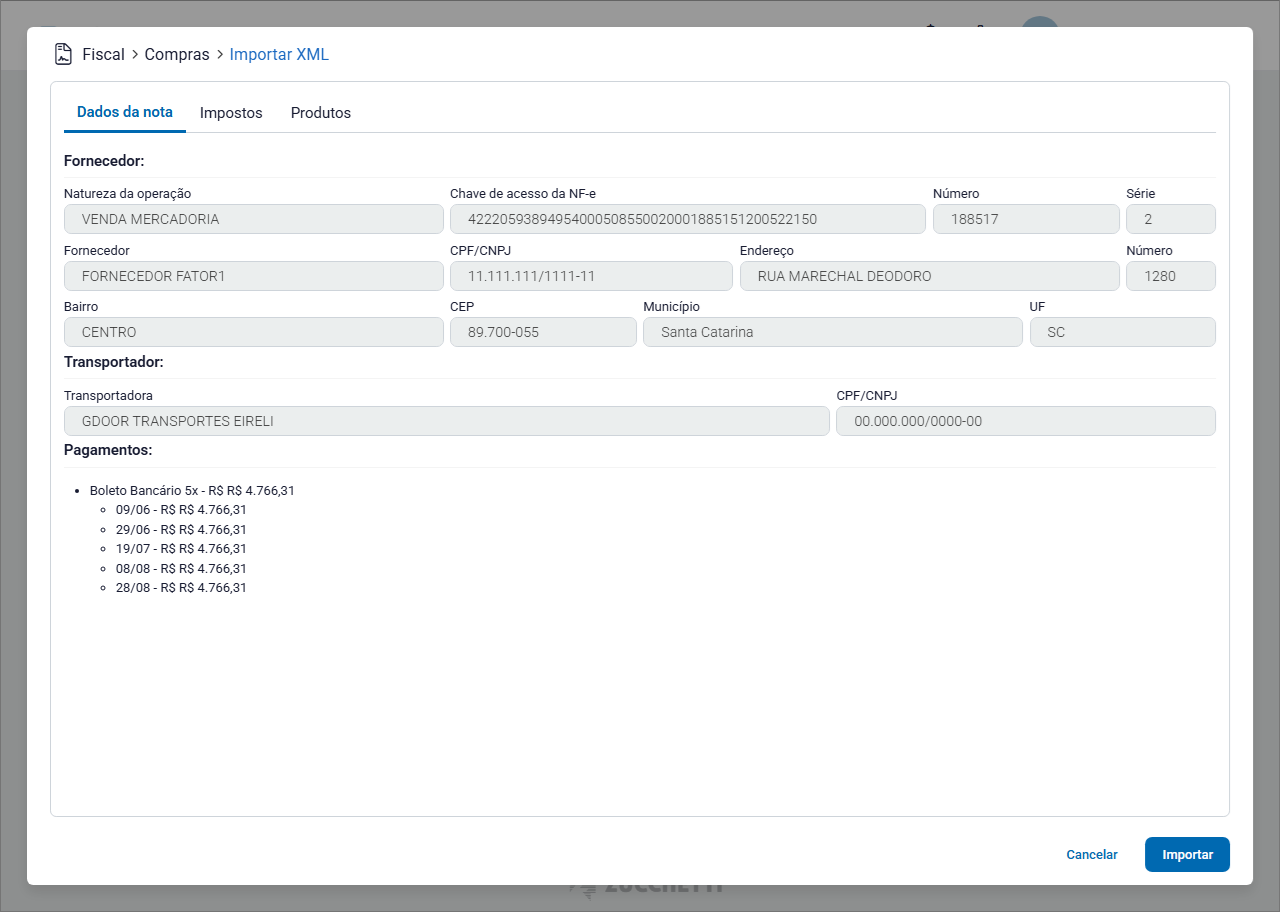This screenshot has height=912, width=1280.
Task: Select the Dados da nota tab
Action: 125,112
